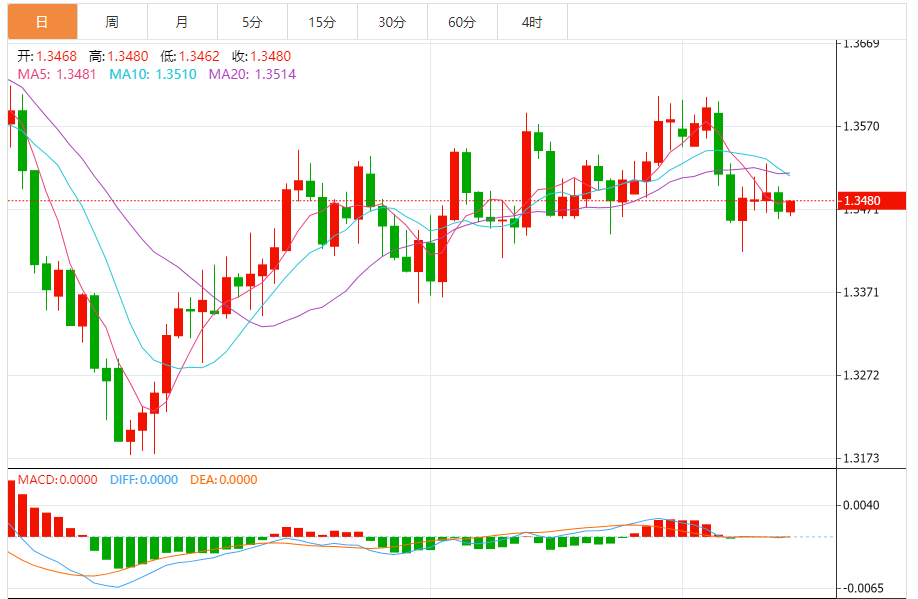Click the 0.0040 MACD axis label
The image size is (918, 599).
(x=861, y=505)
